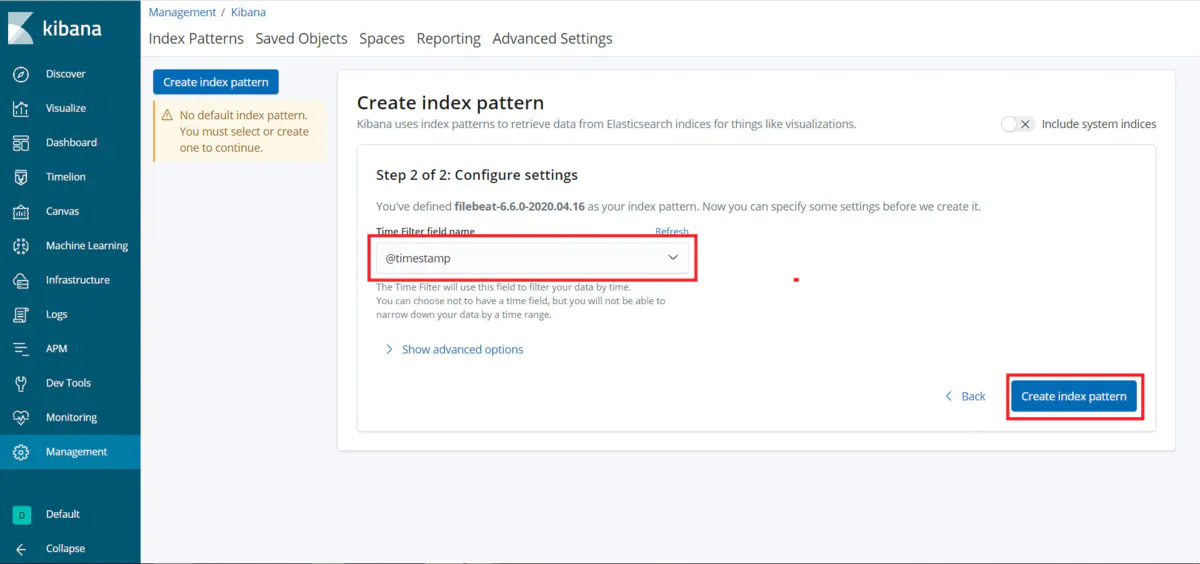Open APM icon in sidebar
This screenshot has height=564, width=1200.
click(x=21, y=349)
